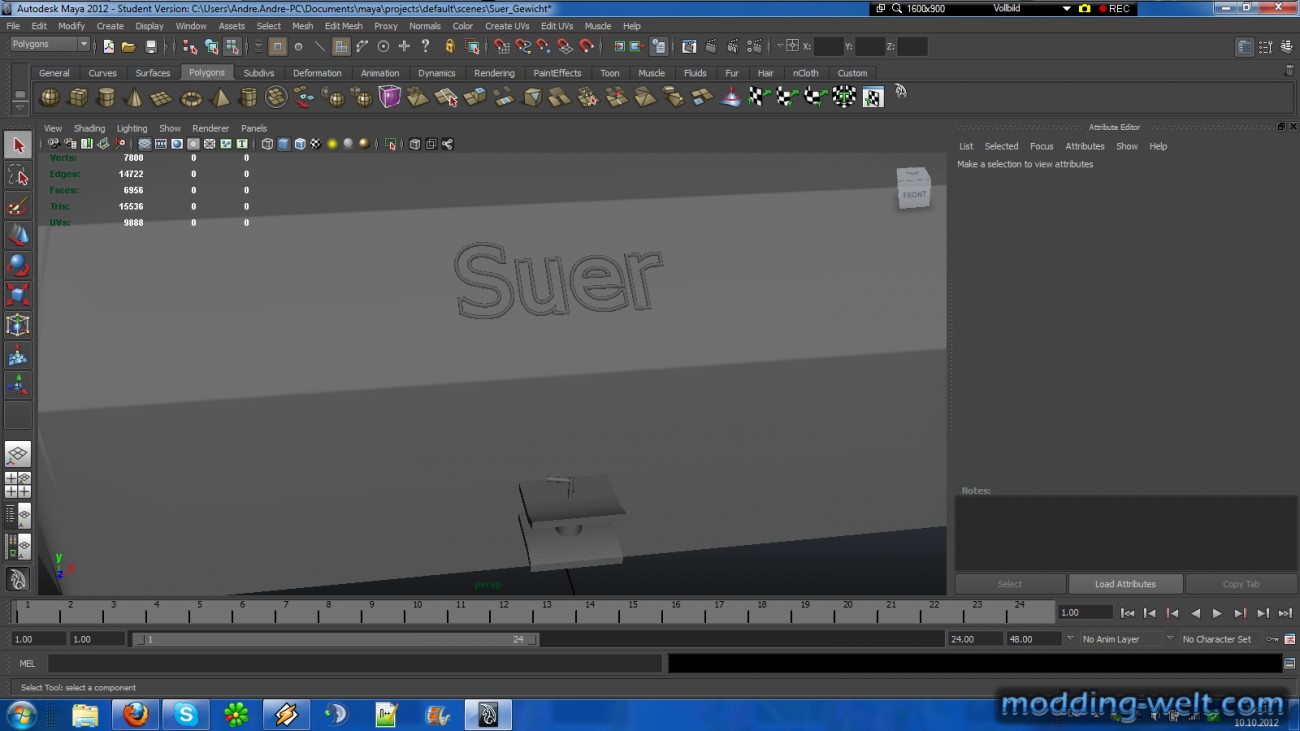Toggle the auto keyframe key icon
This screenshot has height=731, width=1300.
(x=1272, y=639)
